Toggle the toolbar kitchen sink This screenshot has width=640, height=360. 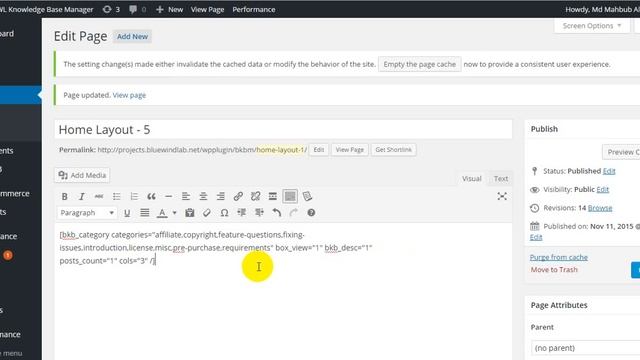coord(290,196)
